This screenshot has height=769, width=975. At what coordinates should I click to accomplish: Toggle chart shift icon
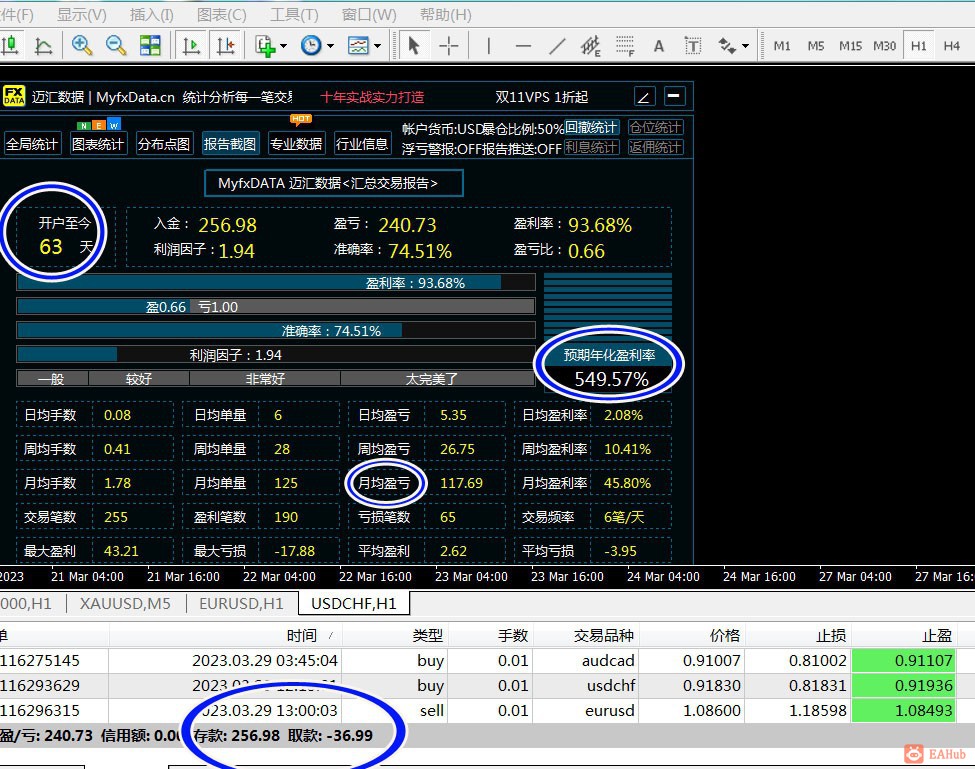click(x=225, y=45)
